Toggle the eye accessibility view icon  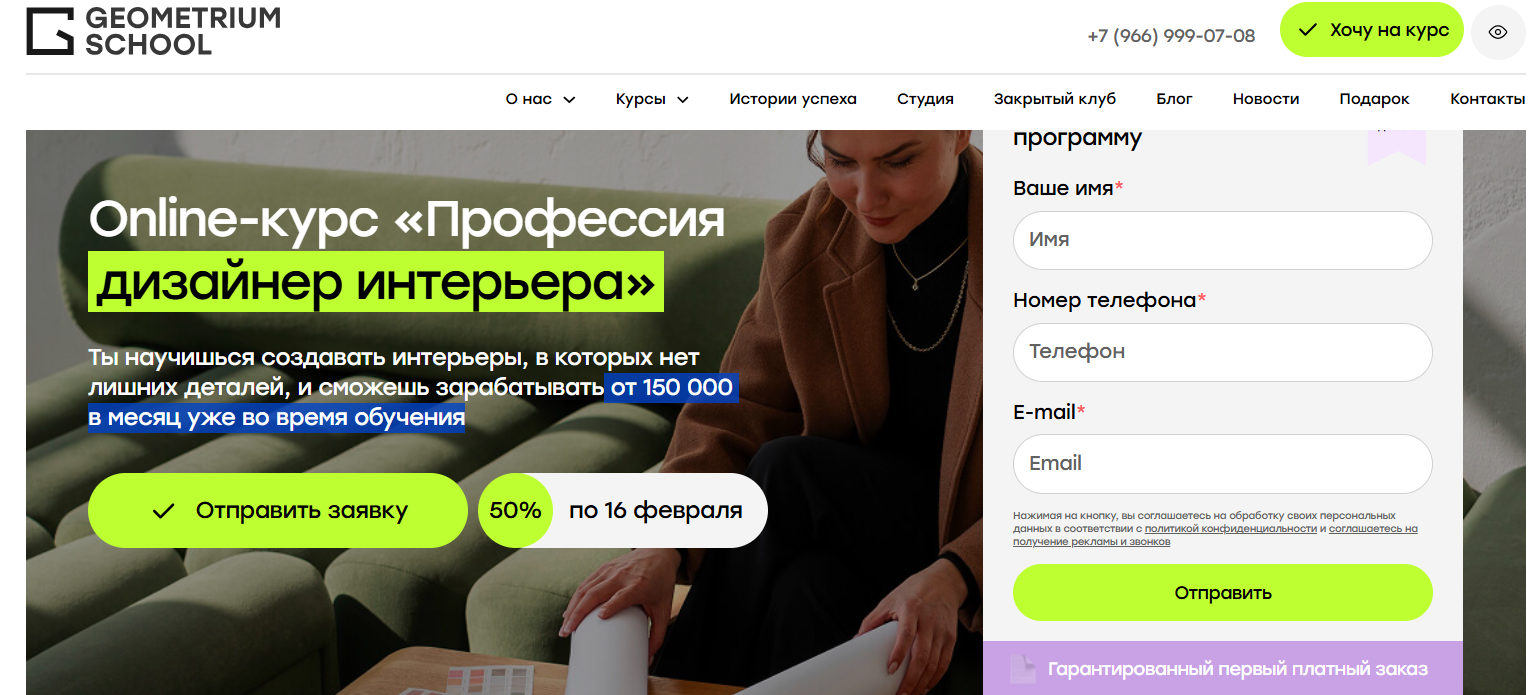point(1497,32)
